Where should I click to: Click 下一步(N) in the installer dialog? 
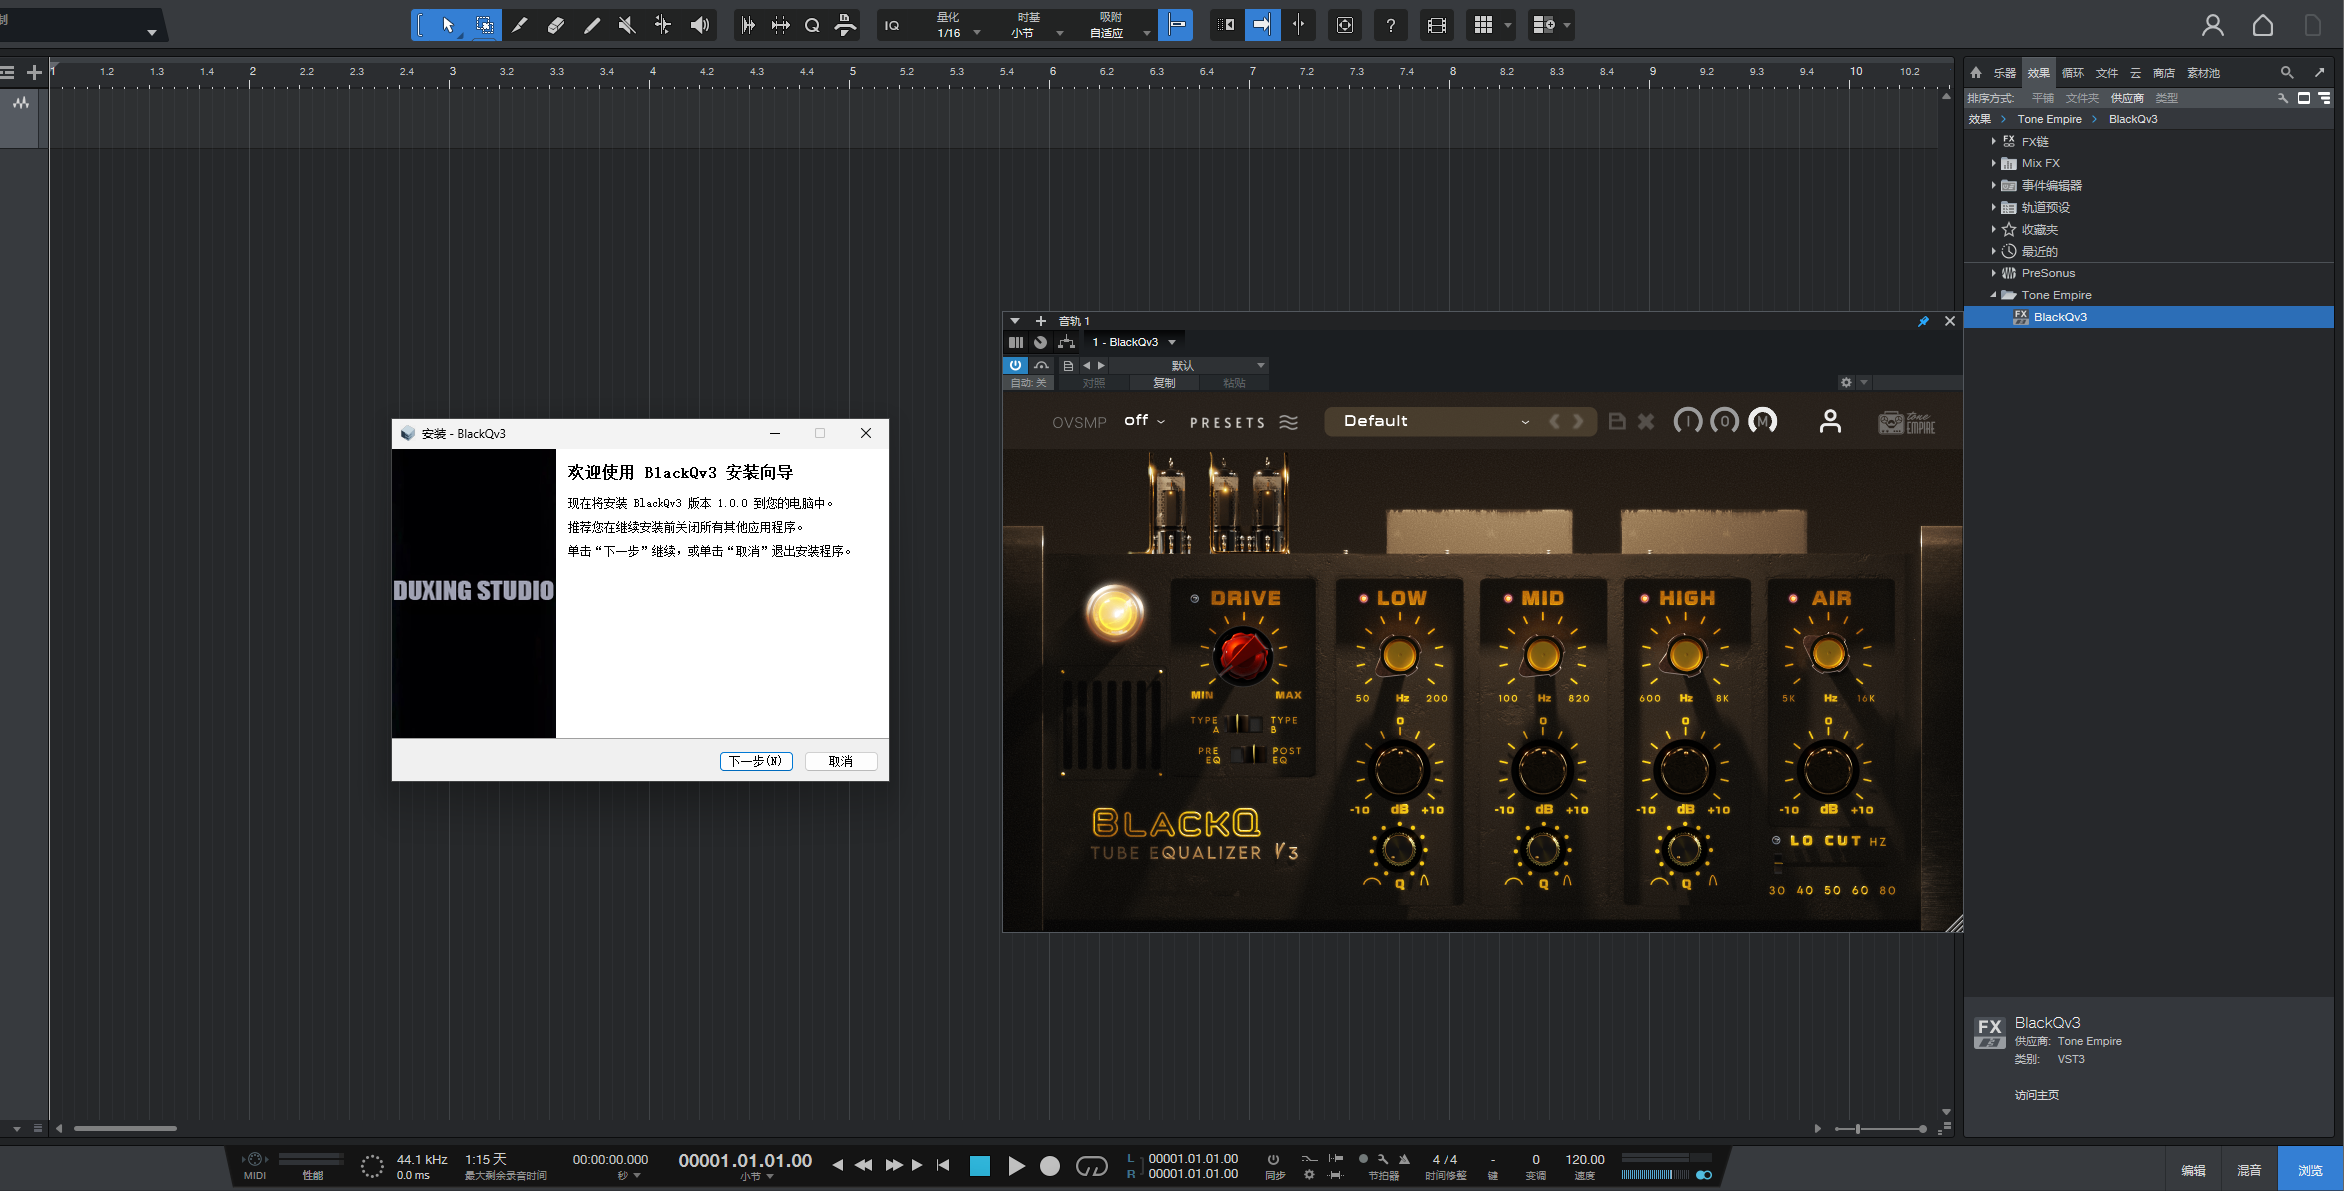pyautogui.click(x=756, y=761)
